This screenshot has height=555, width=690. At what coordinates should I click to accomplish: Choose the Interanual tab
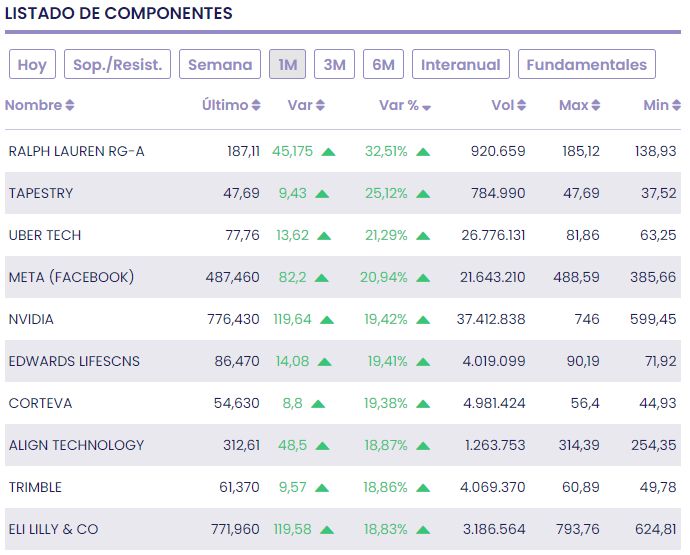click(461, 65)
